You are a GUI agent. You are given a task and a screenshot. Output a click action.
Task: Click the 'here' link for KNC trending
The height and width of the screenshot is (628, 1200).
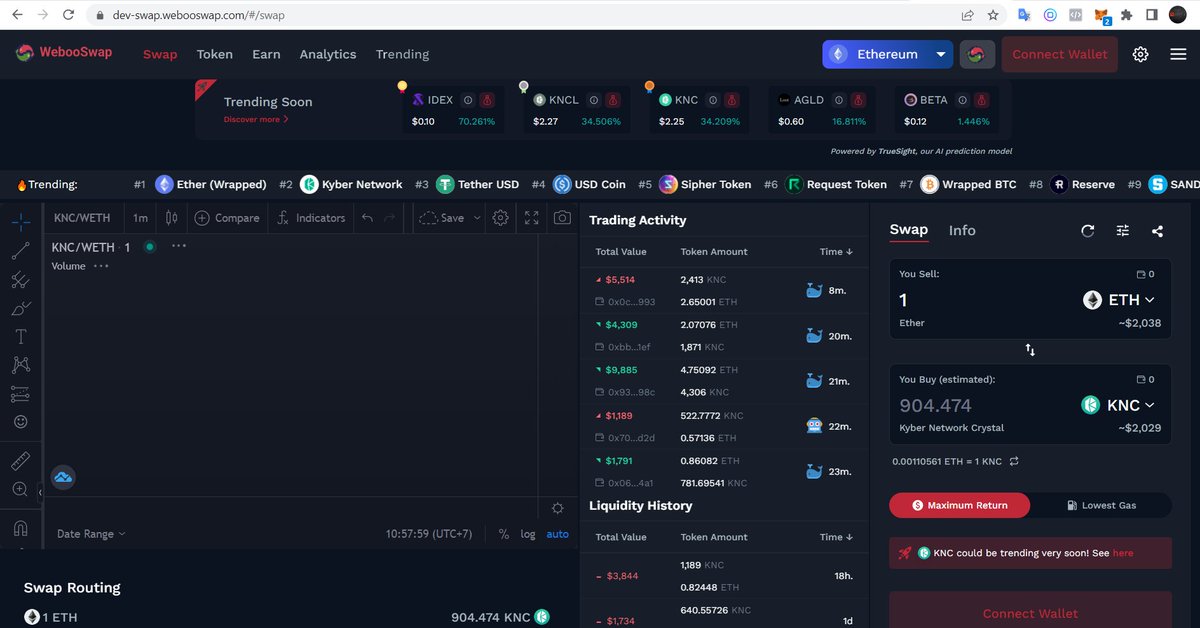pos(1123,553)
